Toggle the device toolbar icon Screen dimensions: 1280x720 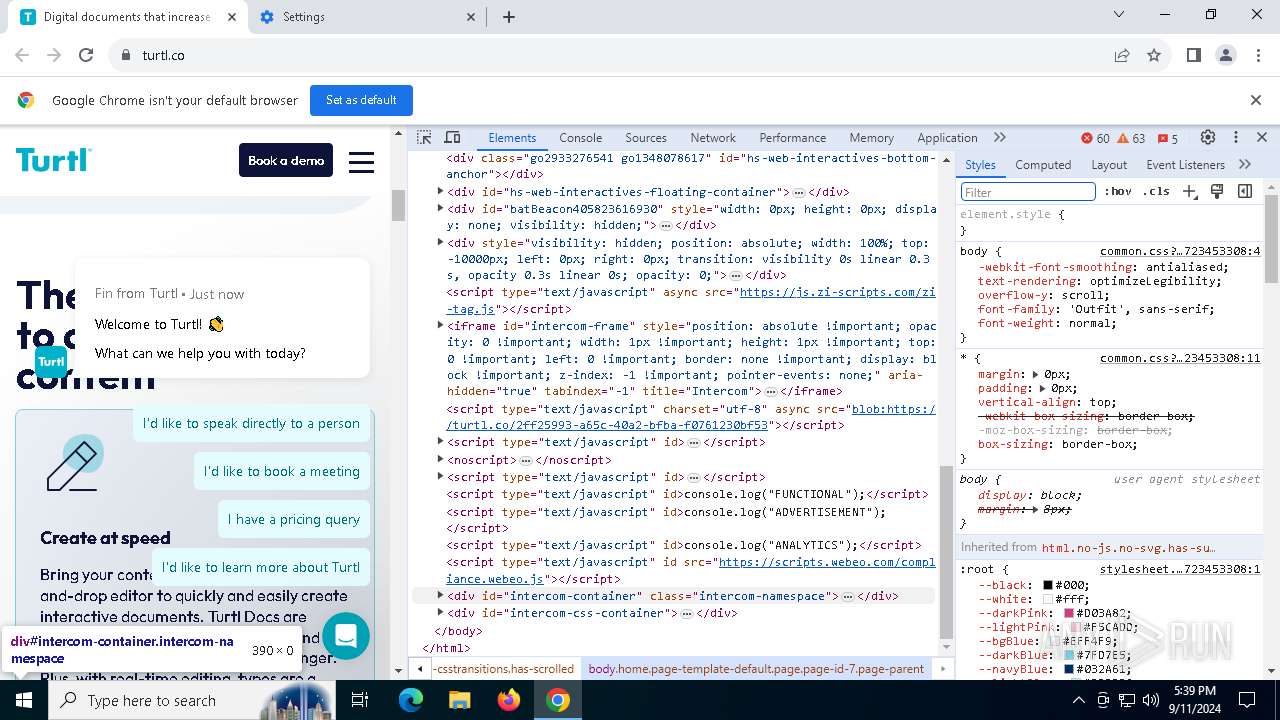point(452,138)
